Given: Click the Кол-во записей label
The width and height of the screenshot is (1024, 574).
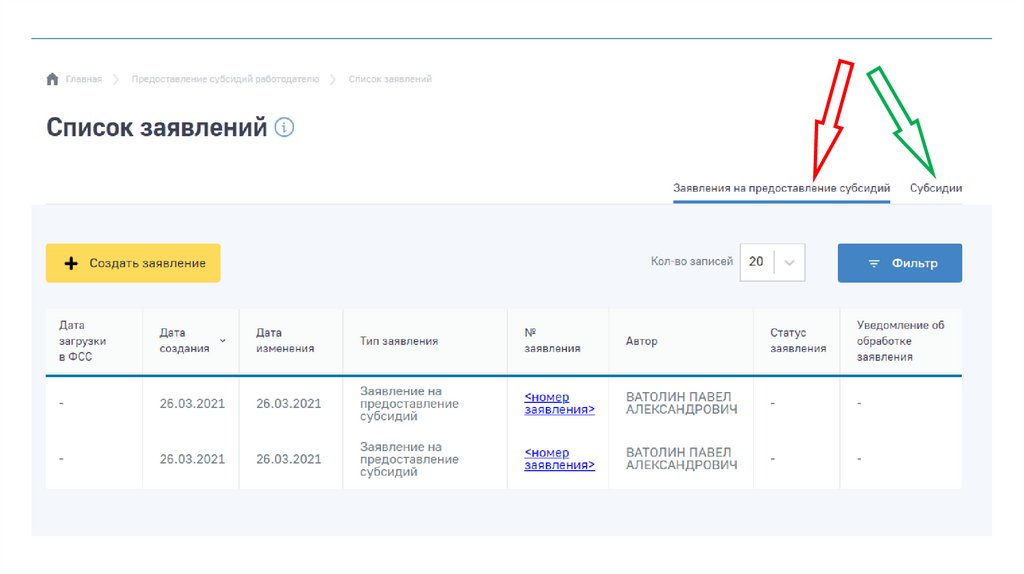Looking at the screenshot, I should tap(692, 261).
